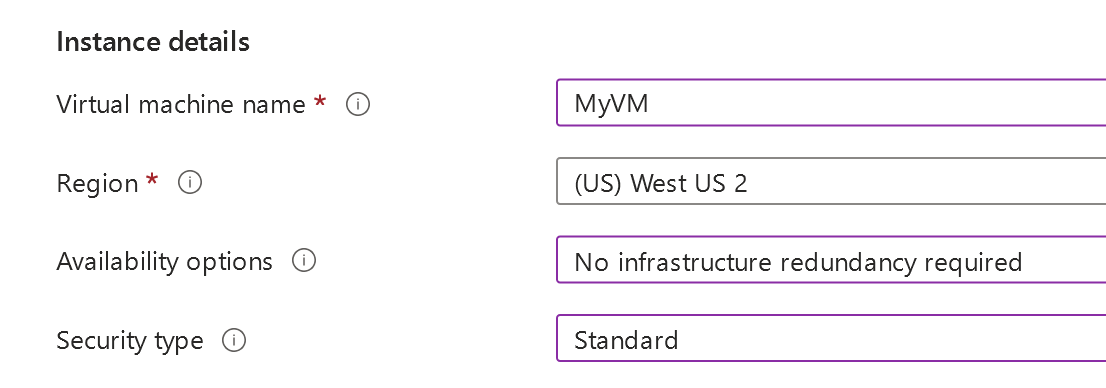This screenshot has width=1106, height=388.
Task: Choose the No infrastructure redundancy required value
Action: [x=798, y=262]
